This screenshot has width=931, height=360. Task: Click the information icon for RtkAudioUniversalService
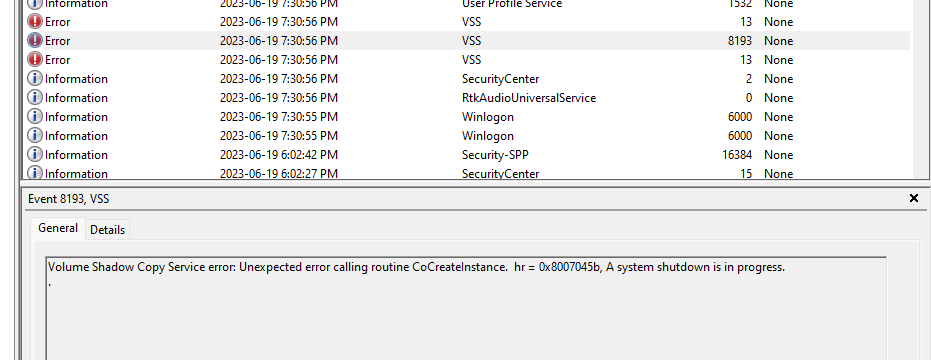click(x=35, y=97)
